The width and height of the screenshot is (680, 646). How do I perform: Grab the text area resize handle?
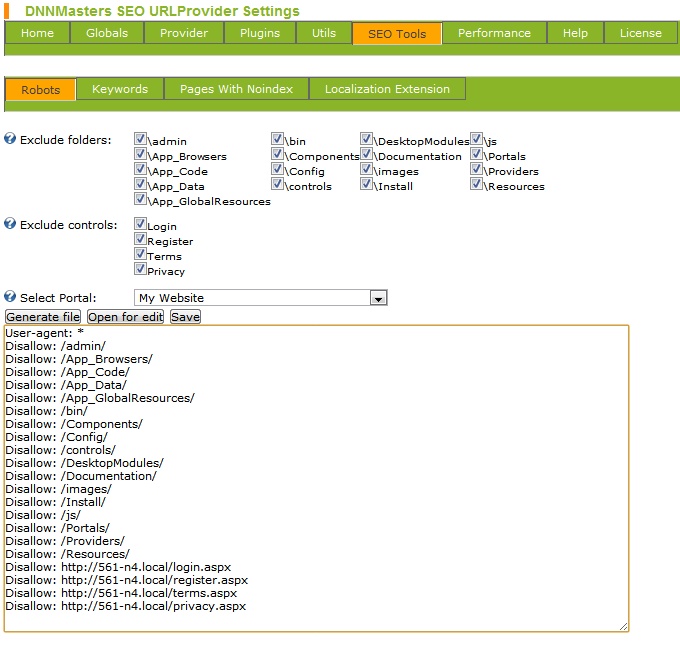tap(624, 626)
